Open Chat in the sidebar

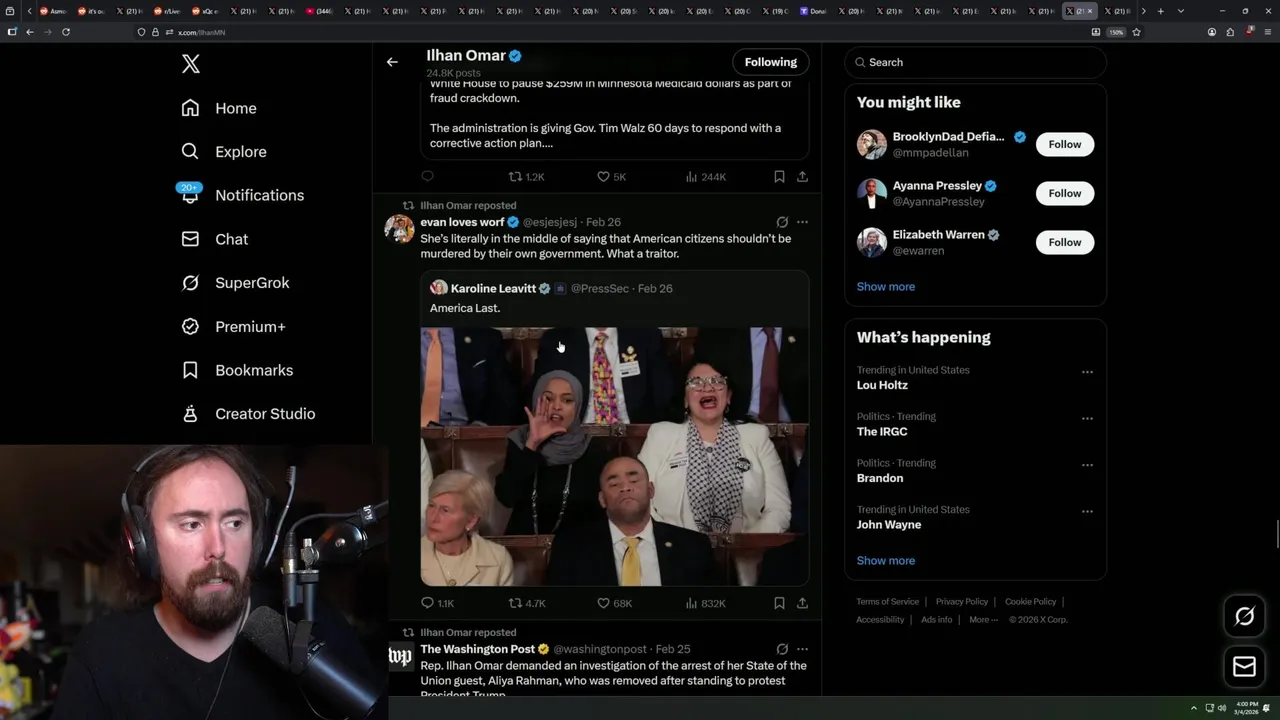point(215,239)
